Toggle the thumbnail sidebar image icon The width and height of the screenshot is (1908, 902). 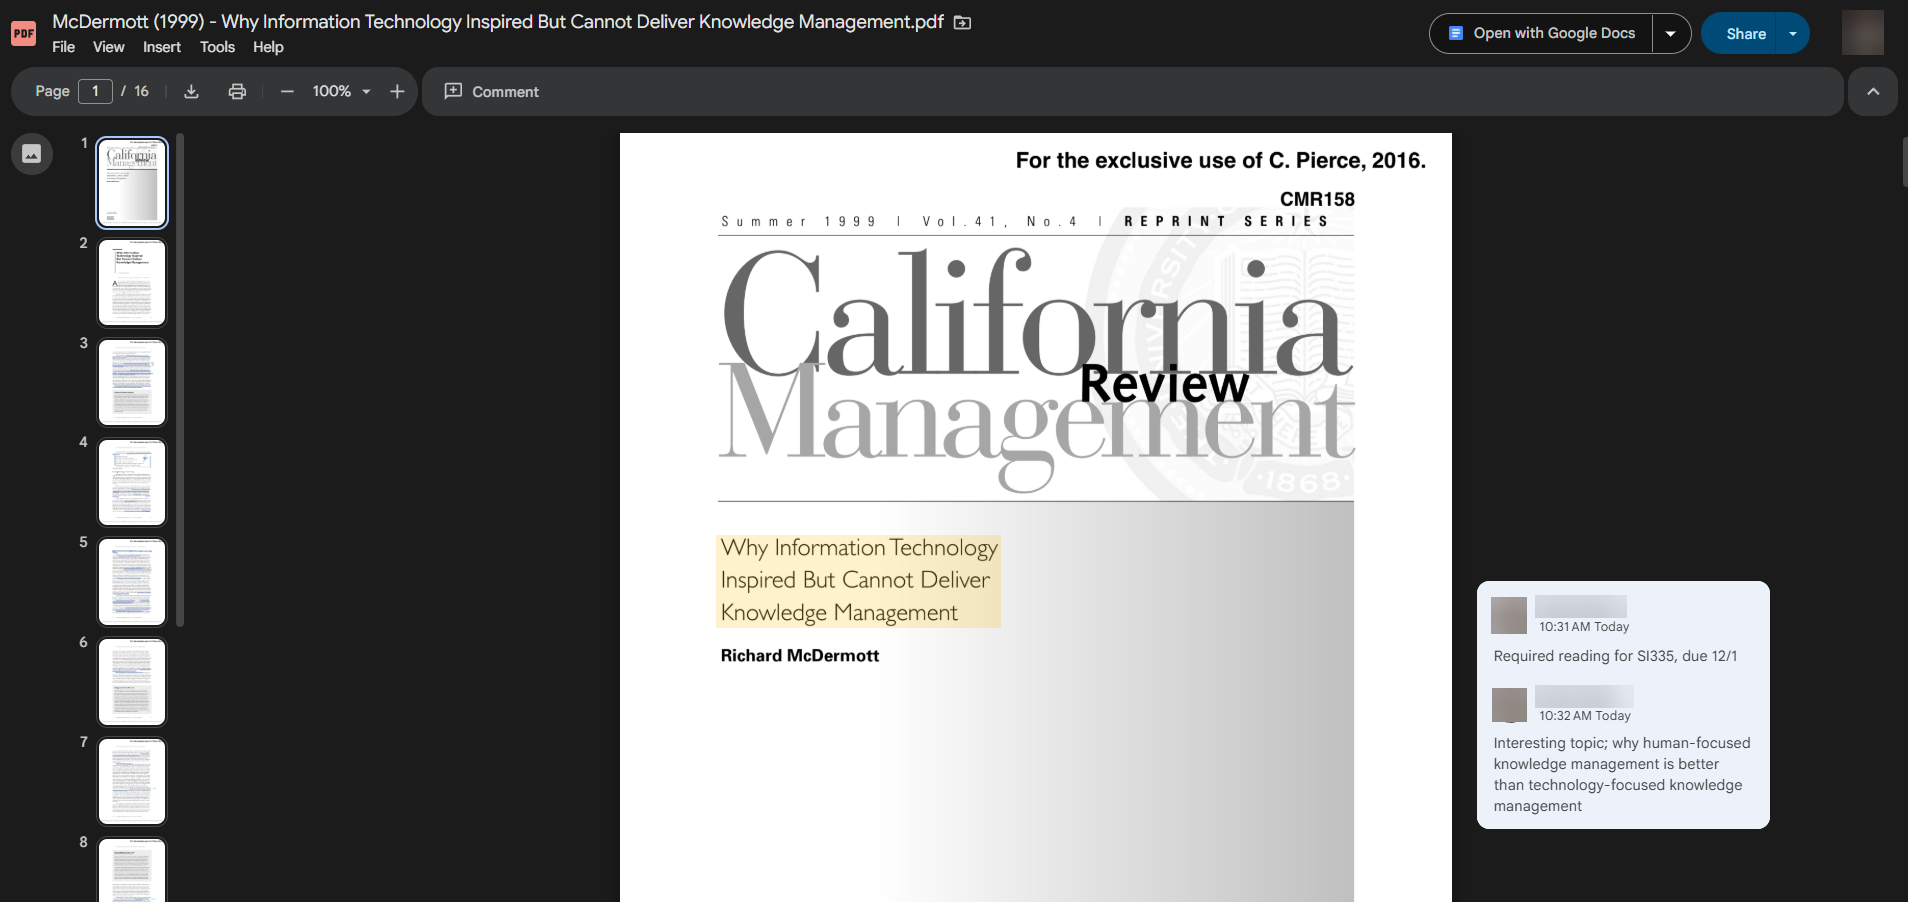(32, 154)
